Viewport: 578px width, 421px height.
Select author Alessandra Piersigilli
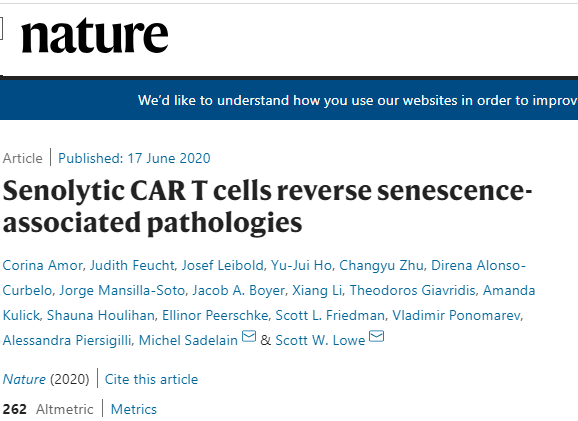pos(67,340)
